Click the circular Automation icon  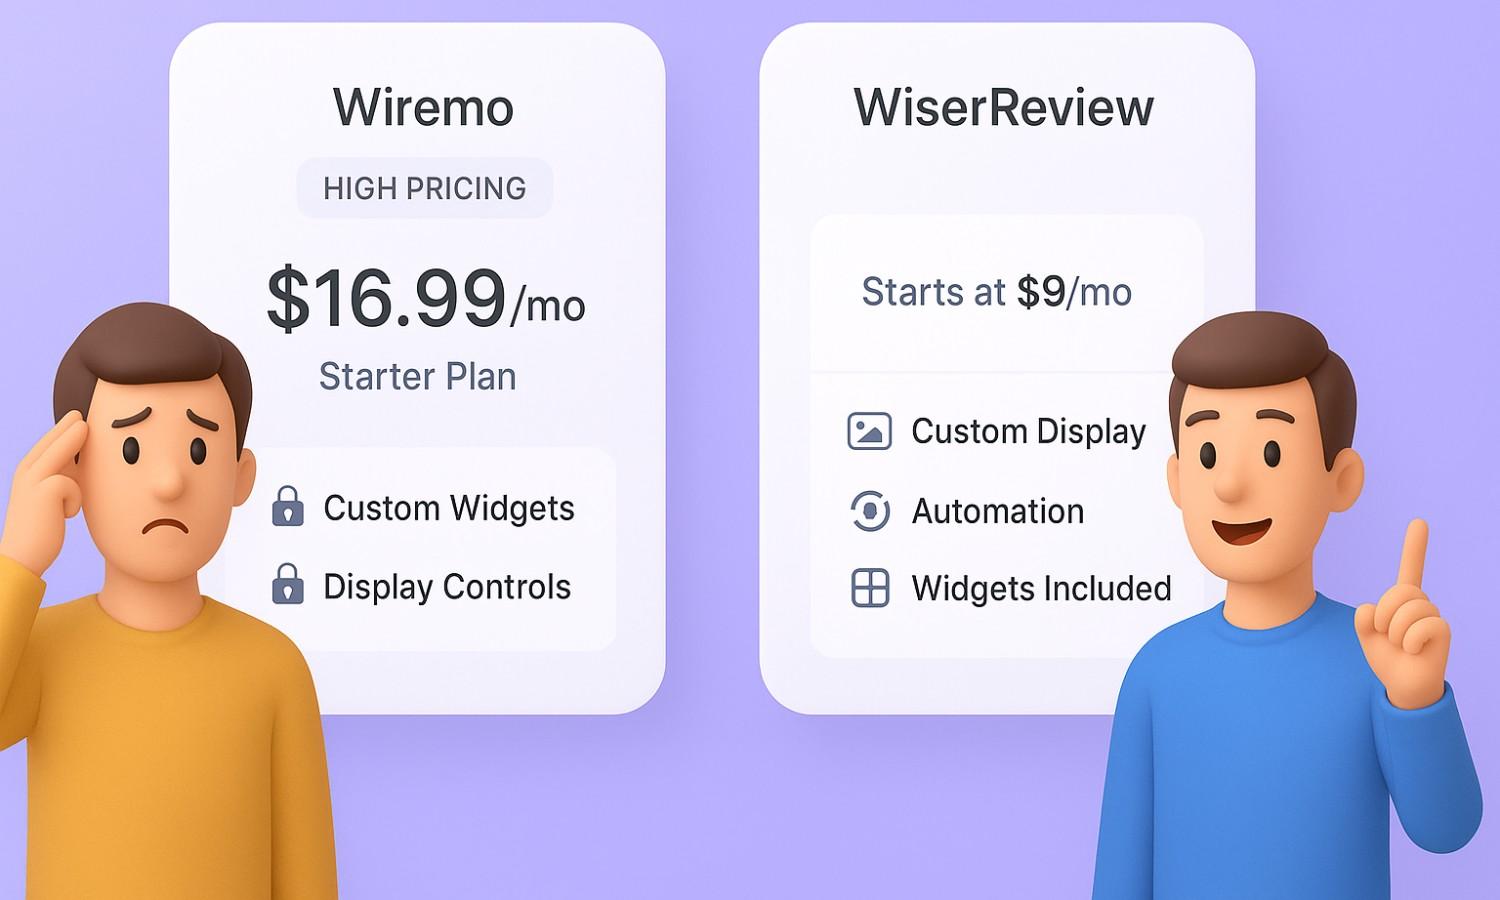tap(870, 511)
